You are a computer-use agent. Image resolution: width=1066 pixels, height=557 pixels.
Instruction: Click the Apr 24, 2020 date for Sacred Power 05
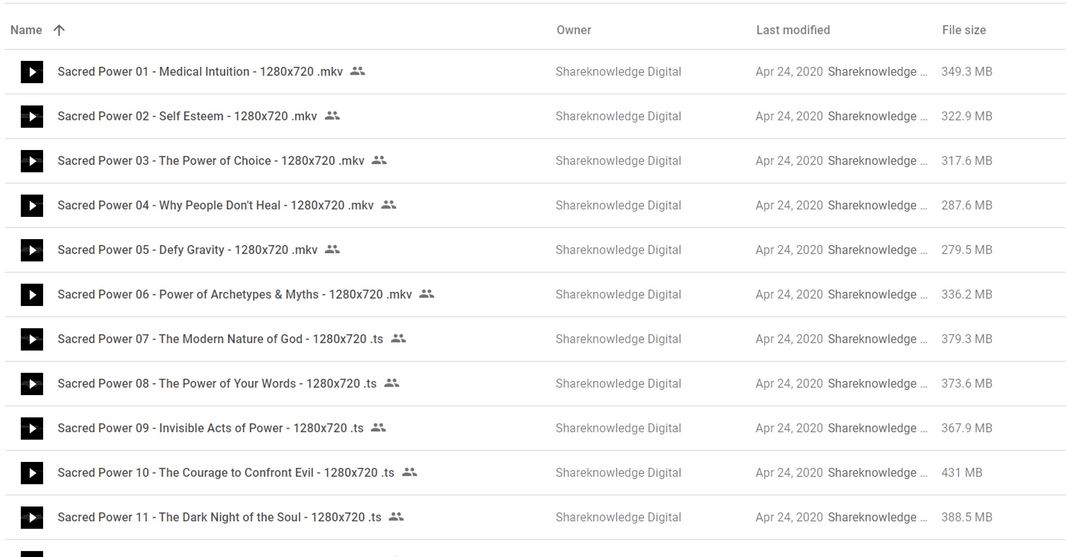click(x=789, y=250)
